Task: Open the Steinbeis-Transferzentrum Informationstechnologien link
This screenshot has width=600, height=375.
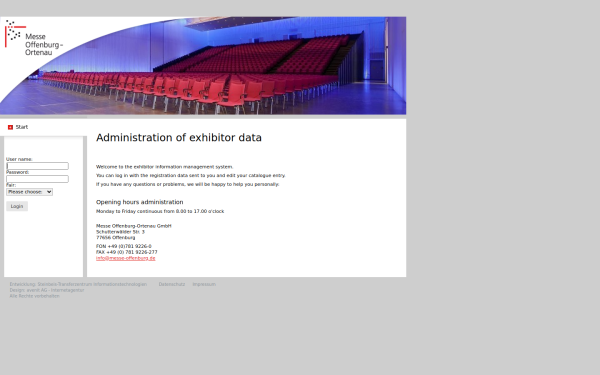Action: pos(92,284)
